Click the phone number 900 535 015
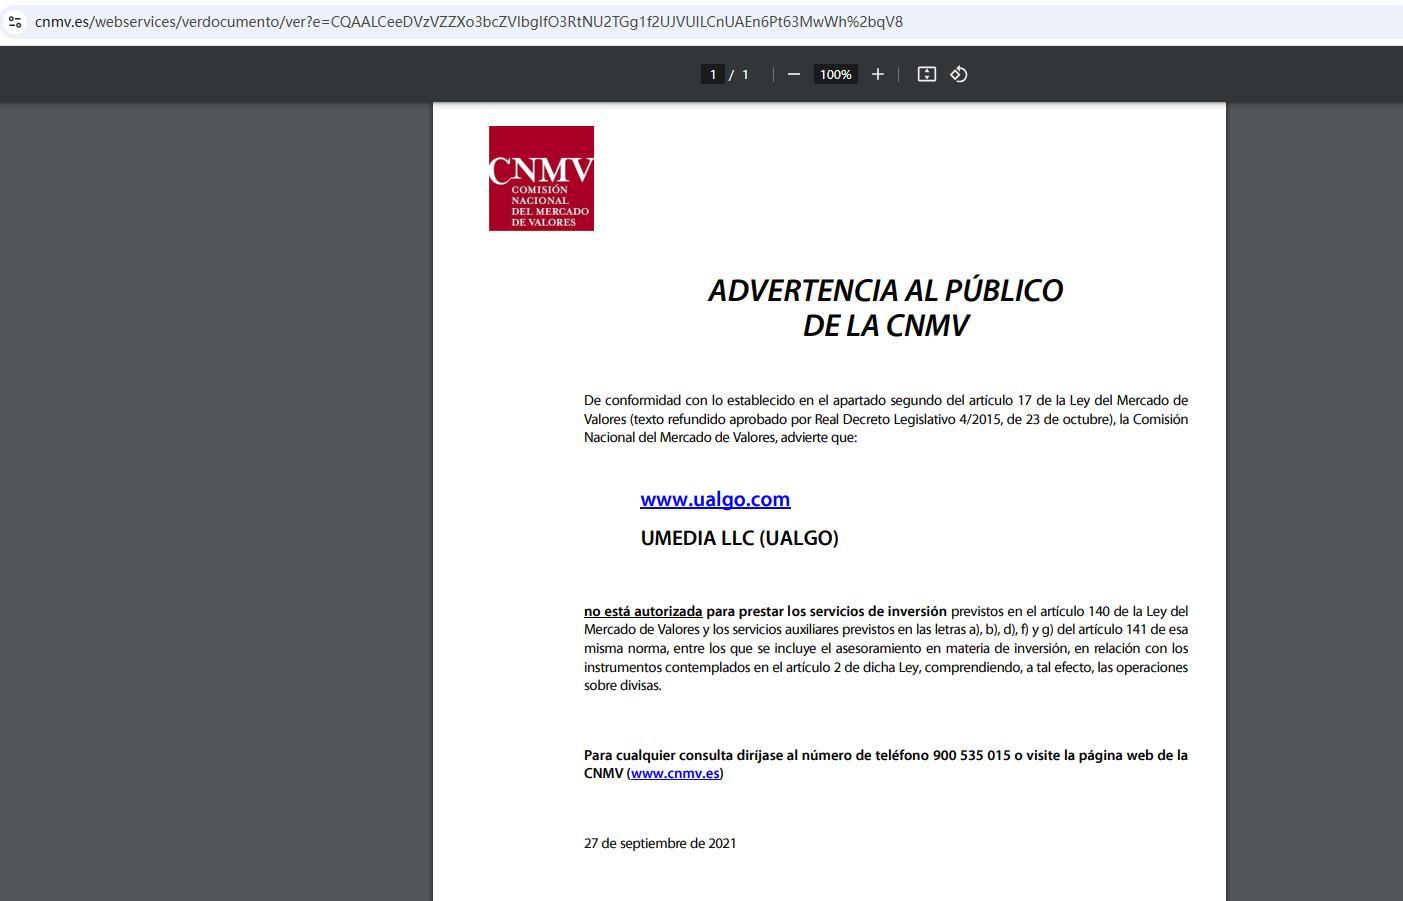Image resolution: width=1403 pixels, height=901 pixels. click(x=971, y=755)
